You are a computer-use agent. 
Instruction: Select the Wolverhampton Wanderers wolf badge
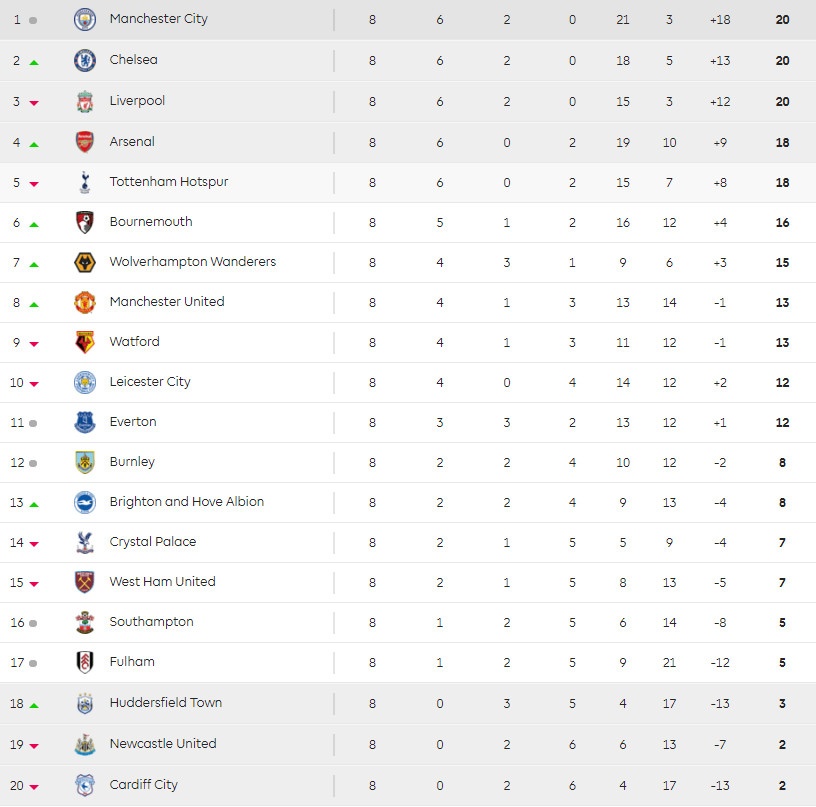tap(85, 262)
